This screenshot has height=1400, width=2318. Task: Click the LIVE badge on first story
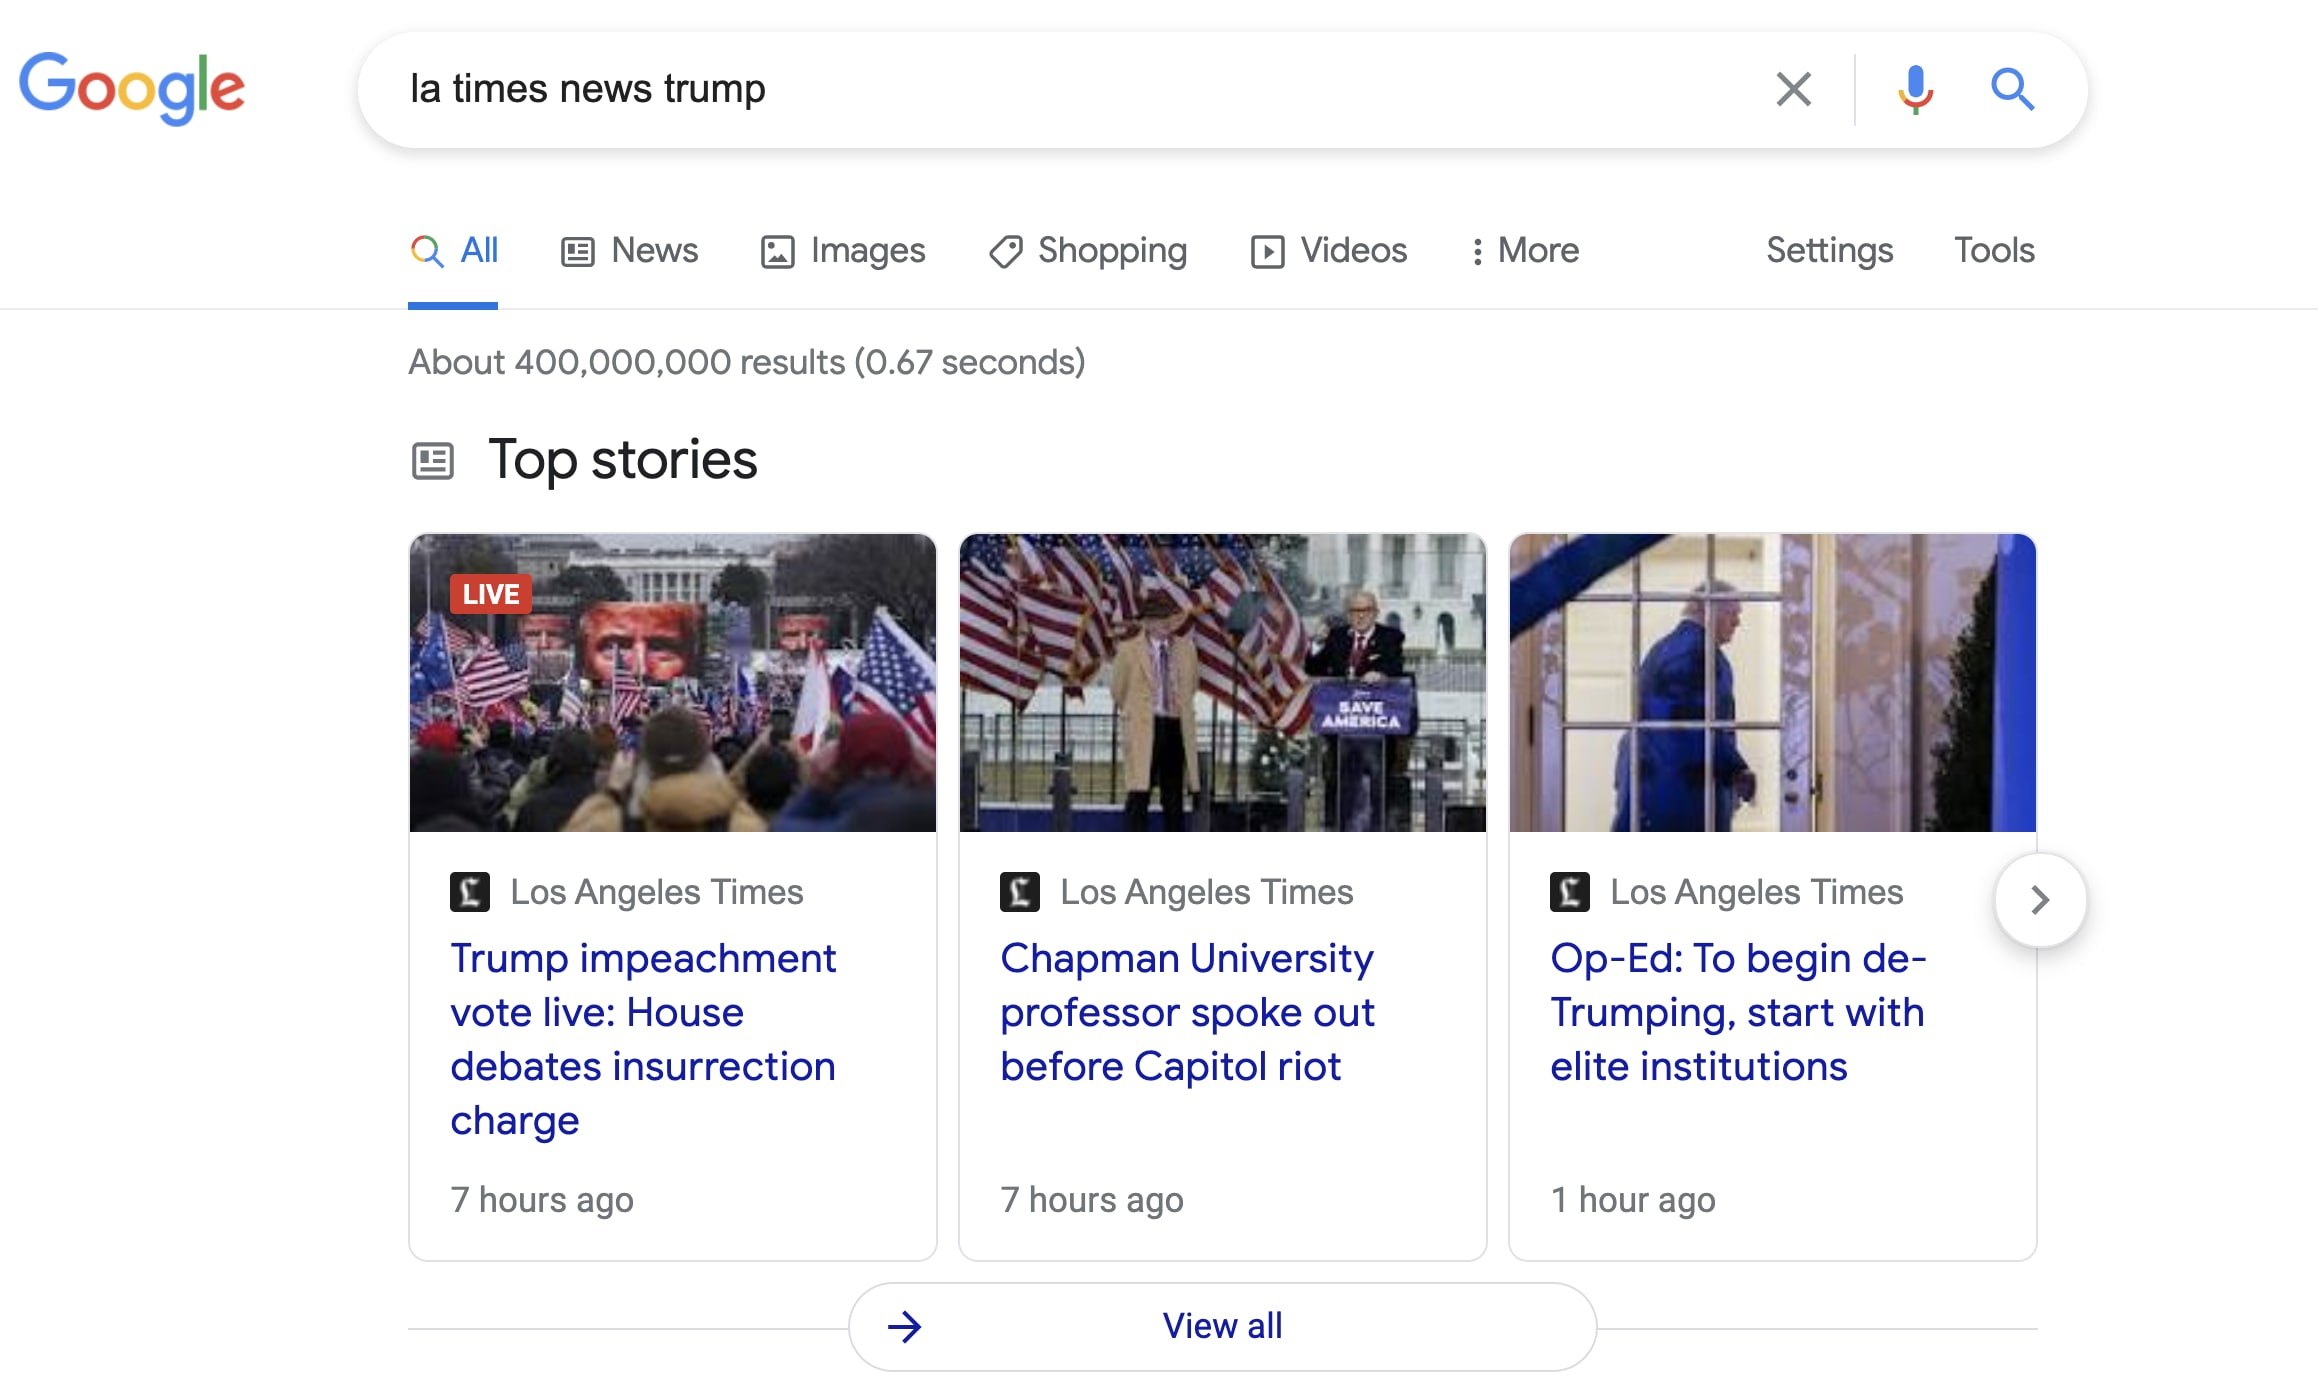click(x=490, y=594)
